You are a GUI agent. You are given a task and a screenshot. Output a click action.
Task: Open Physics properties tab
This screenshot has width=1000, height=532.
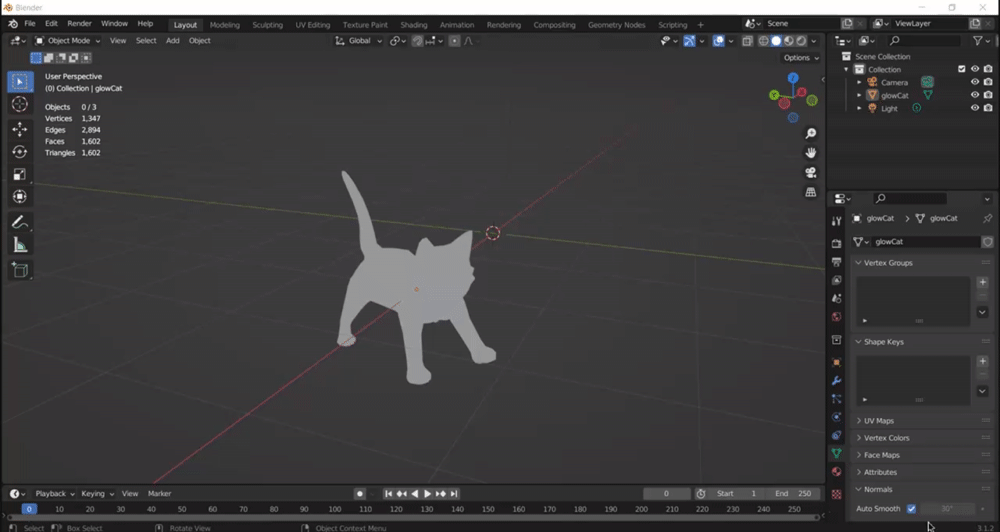pyautogui.click(x=837, y=417)
